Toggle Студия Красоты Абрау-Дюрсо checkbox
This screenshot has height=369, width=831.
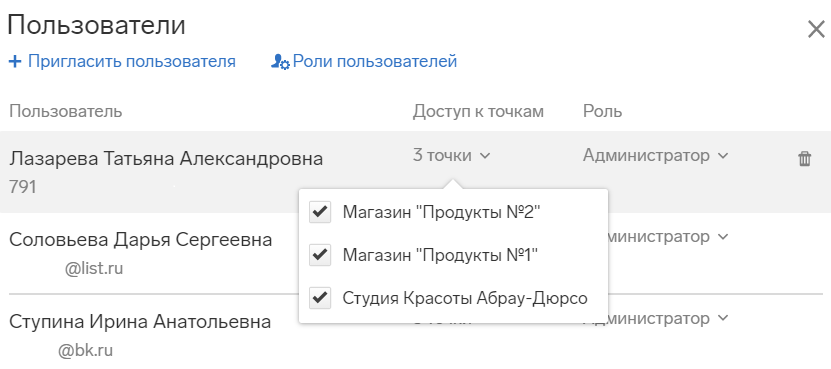320,298
